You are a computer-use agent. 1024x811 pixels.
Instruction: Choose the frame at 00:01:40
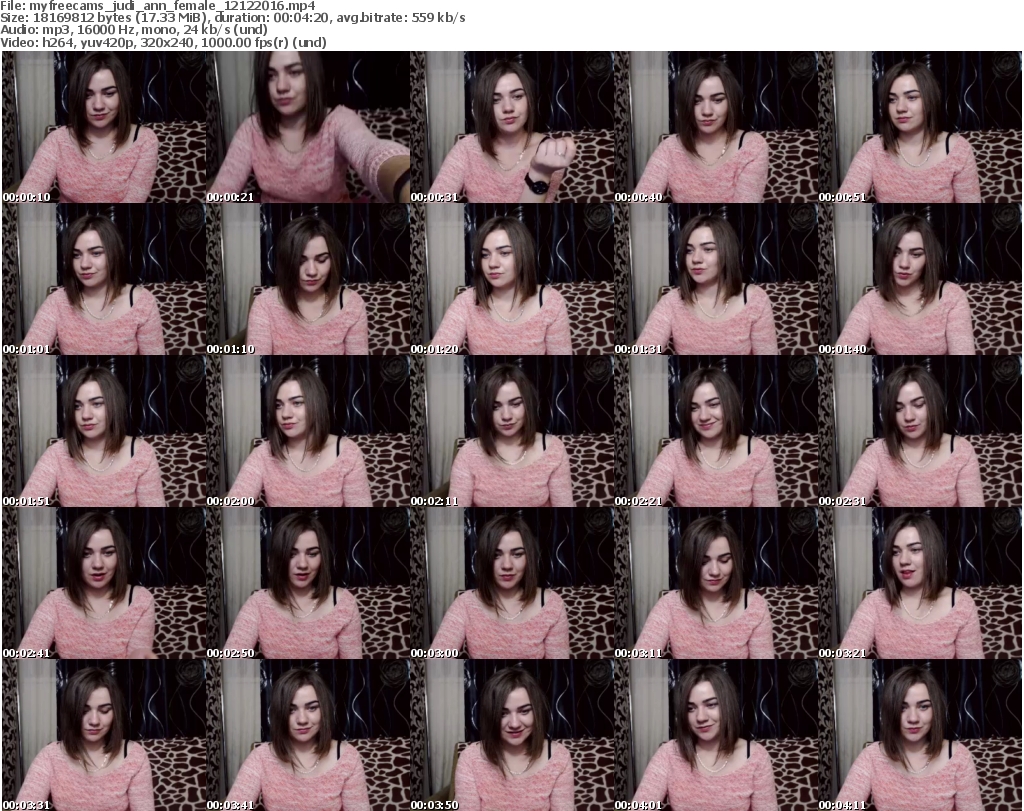coord(920,279)
